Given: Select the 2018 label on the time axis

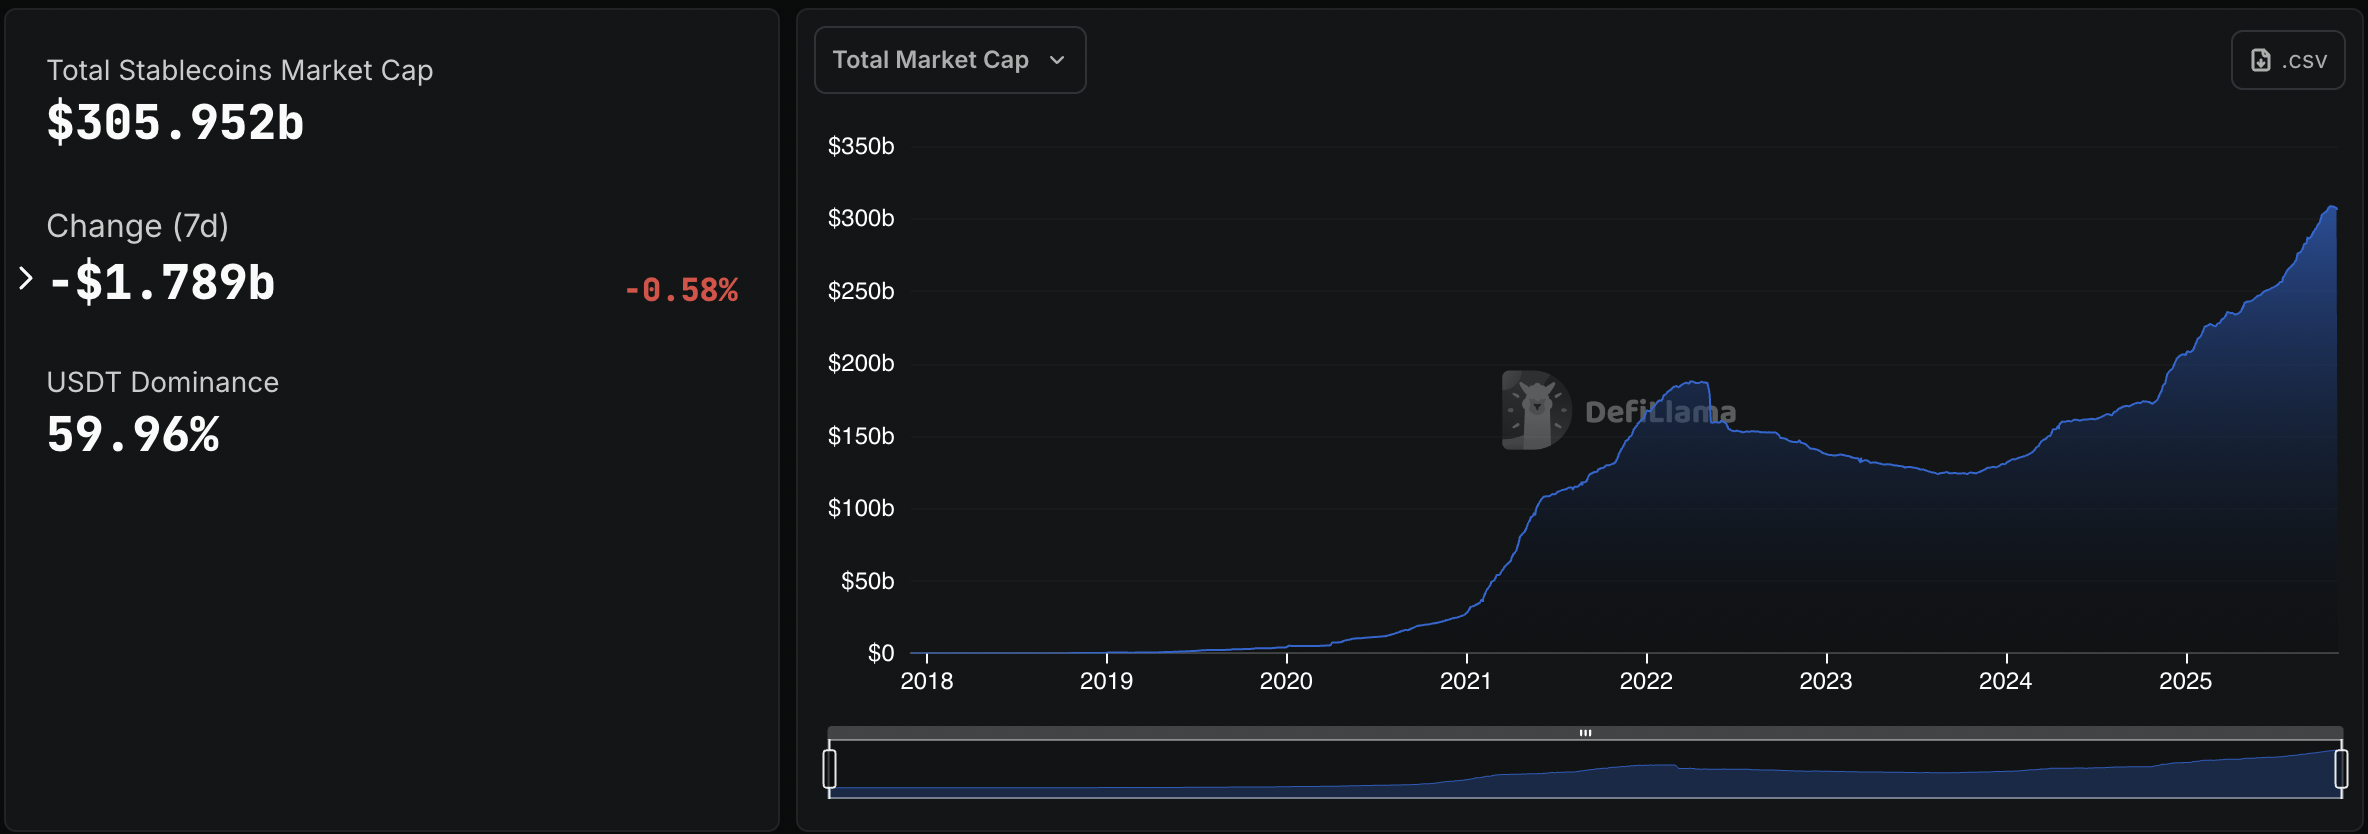Looking at the screenshot, I should [927, 681].
